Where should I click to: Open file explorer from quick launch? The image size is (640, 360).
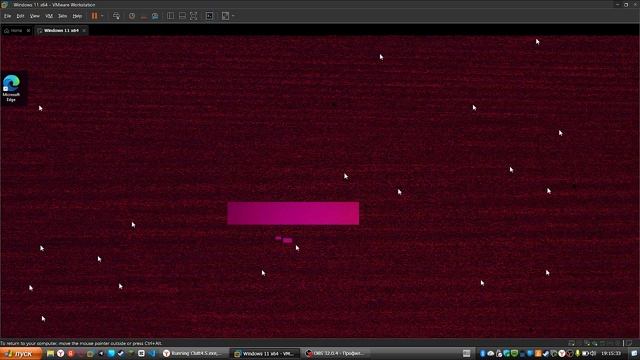(x=50, y=353)
